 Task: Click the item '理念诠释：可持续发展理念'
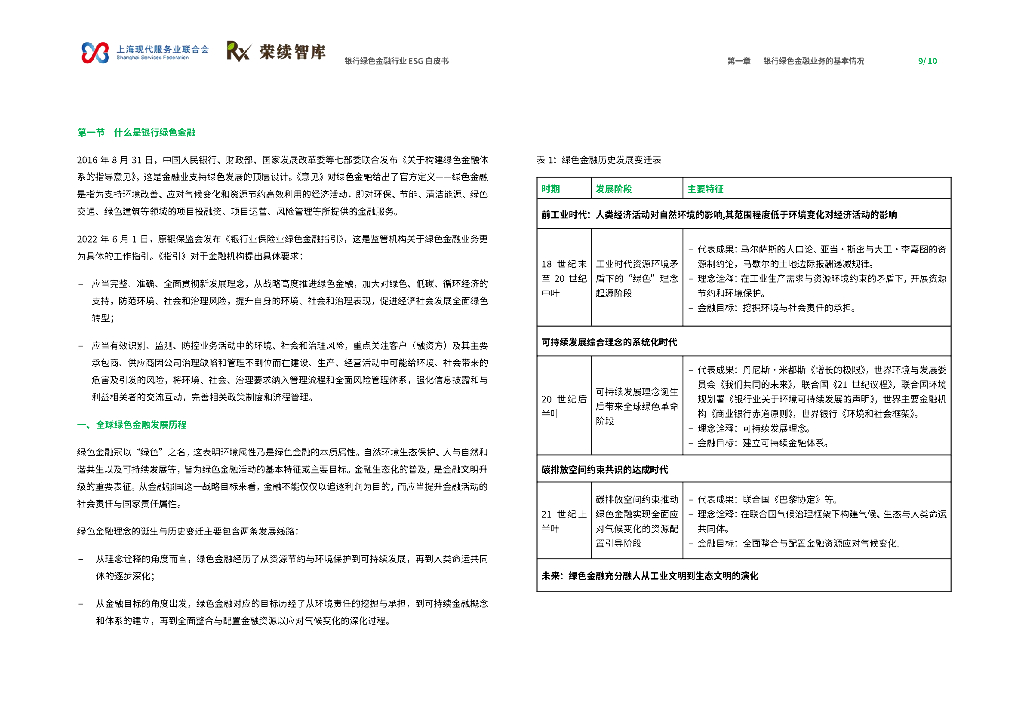click(x=750, y=428)
